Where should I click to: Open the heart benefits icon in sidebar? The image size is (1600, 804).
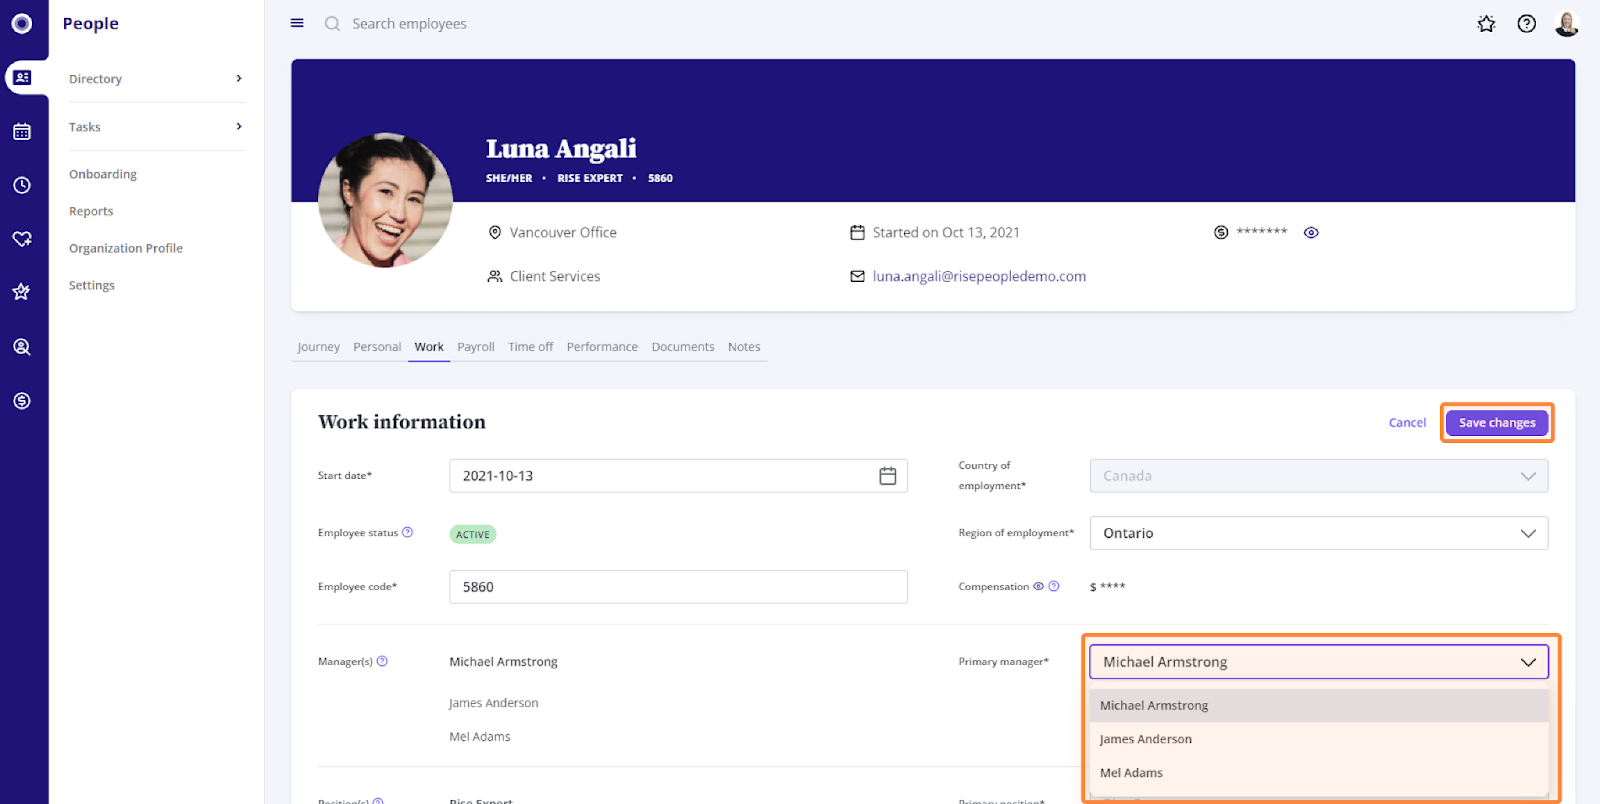click(22, 239)
